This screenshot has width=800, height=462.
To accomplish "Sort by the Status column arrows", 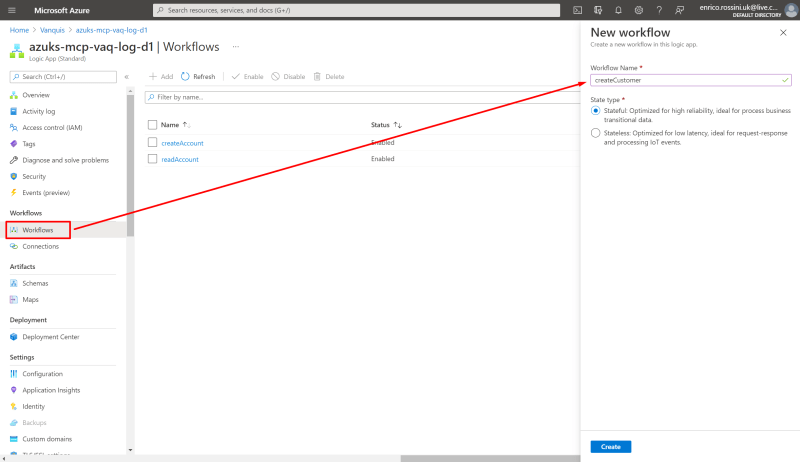I will click(x=397, y=124).
